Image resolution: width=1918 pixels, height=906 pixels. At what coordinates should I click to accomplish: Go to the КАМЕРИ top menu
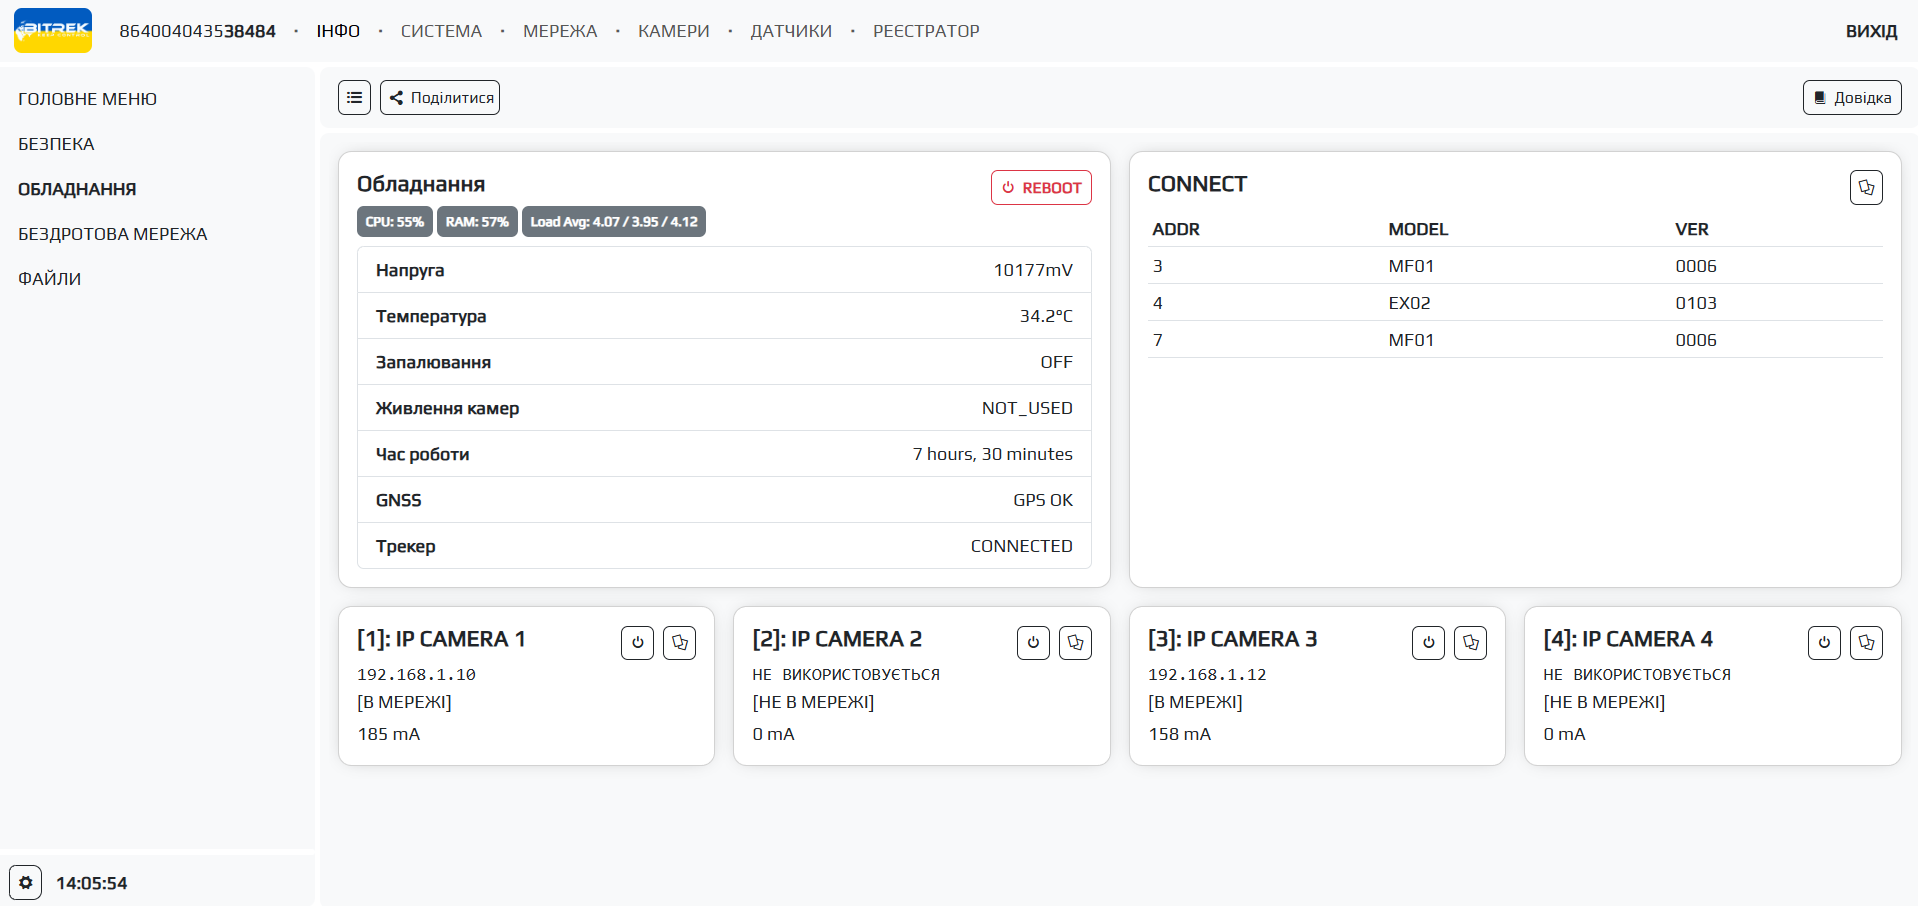673,31
